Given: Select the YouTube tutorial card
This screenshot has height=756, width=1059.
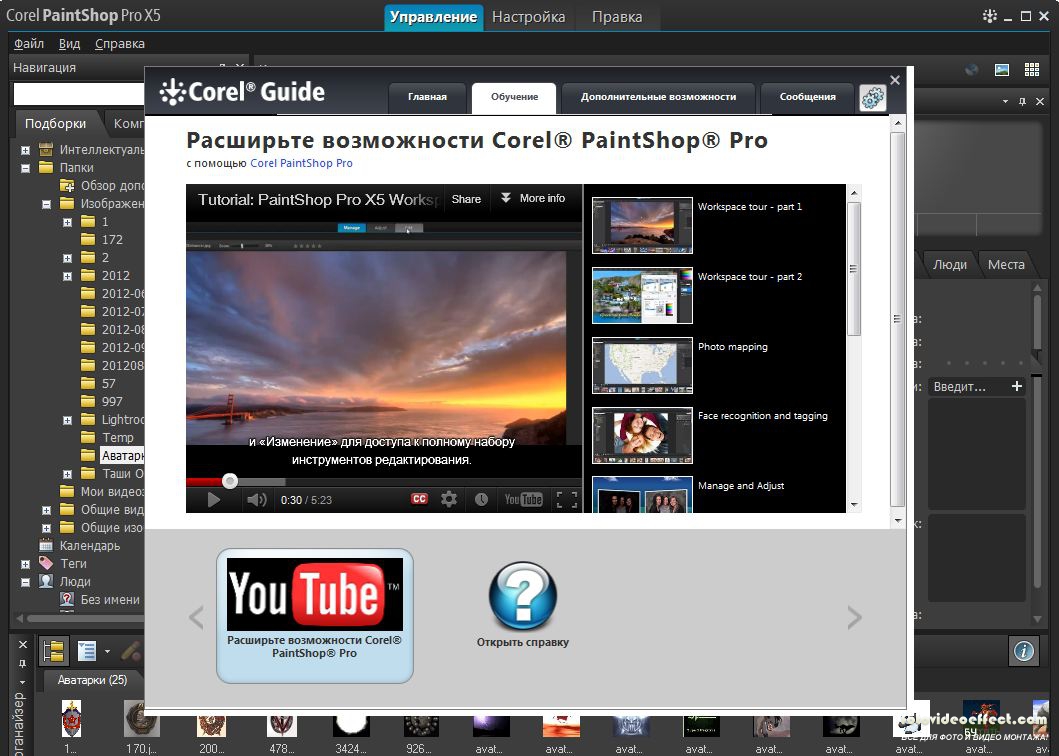Looking at the screenshot, I should coord(315,615).
